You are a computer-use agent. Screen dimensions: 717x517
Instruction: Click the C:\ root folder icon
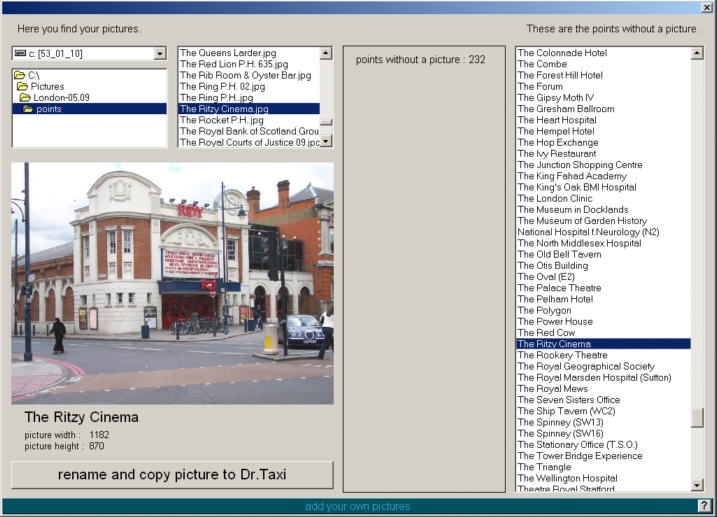tap(19, 76)
